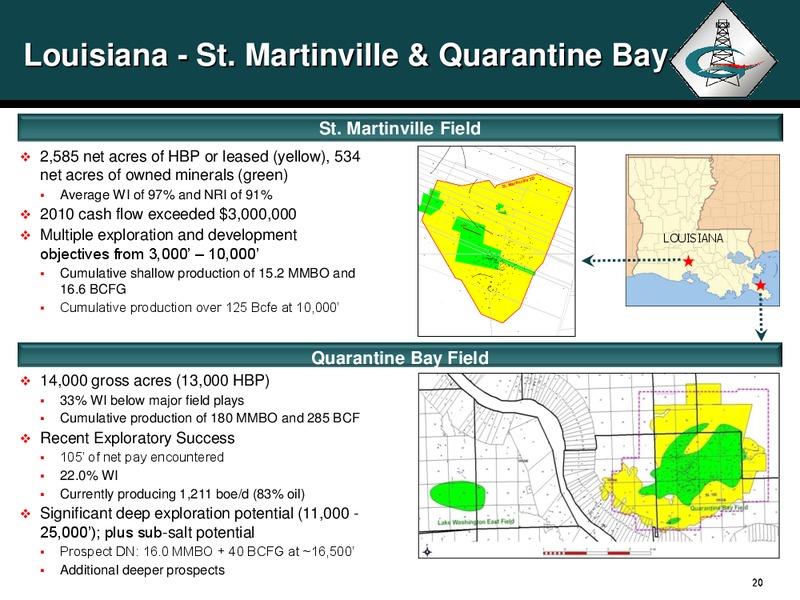Open the St. Martinville field map image
Image resolution: width=800 pixels, height=600 pixels.
click(496, 241)
